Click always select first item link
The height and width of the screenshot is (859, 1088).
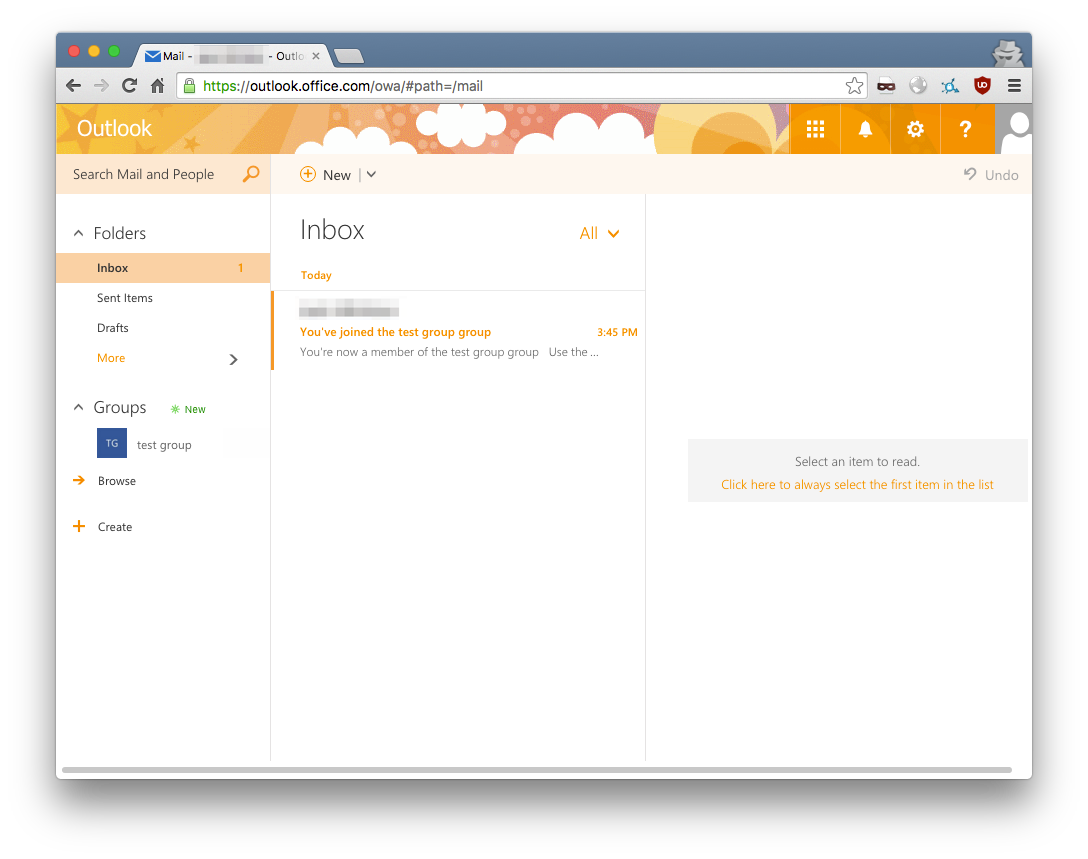(857, 485)
